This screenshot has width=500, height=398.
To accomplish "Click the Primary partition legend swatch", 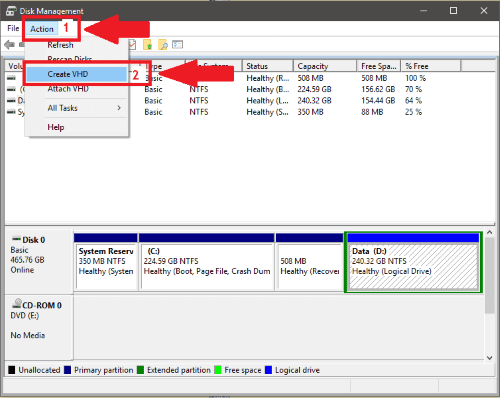I will (67, 370).
